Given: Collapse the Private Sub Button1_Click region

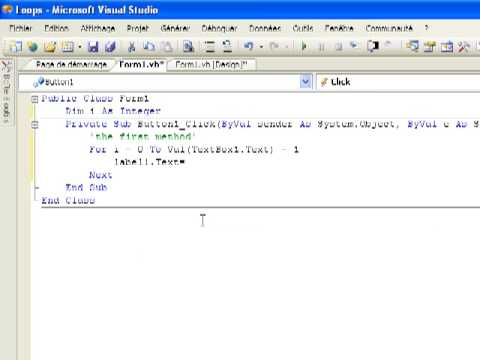Looking at the screenshot, I should pos(35,125).
